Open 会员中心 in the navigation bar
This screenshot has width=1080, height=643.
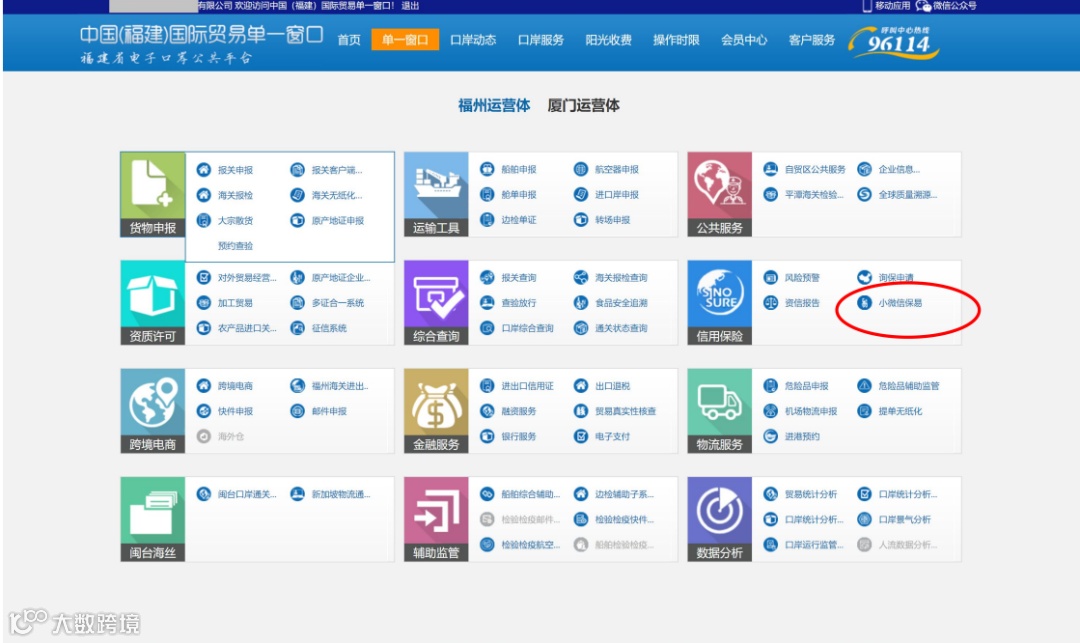pyautogui.click(x=744, y=40)
